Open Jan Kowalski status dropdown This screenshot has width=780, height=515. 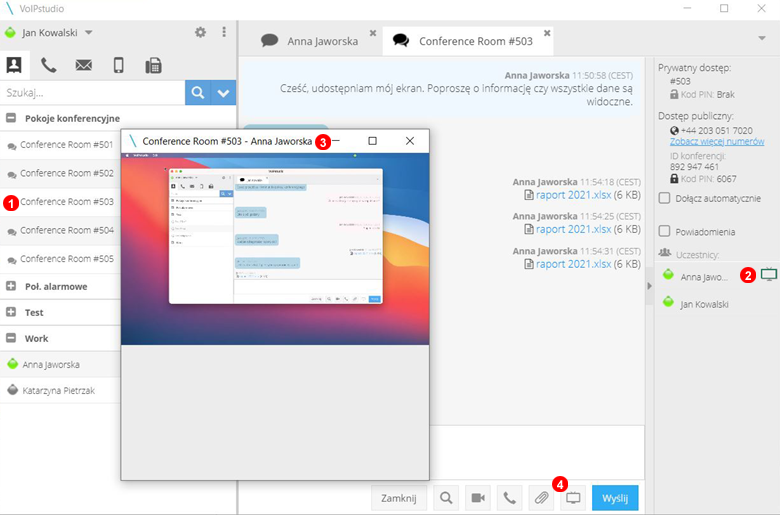point(89,32)
